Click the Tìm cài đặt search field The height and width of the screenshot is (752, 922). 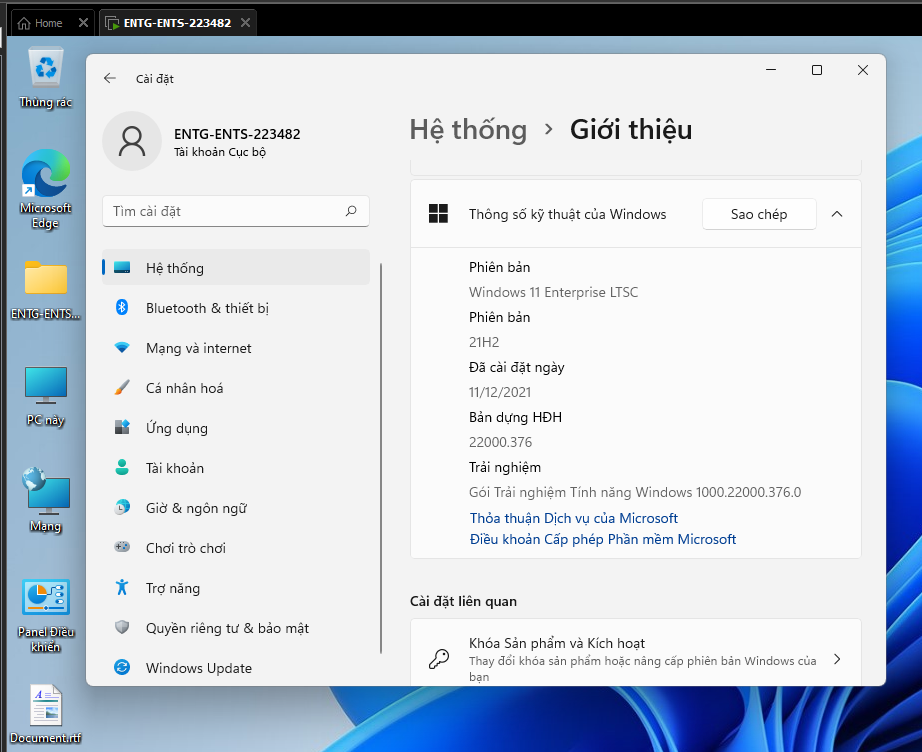[236, 211]
